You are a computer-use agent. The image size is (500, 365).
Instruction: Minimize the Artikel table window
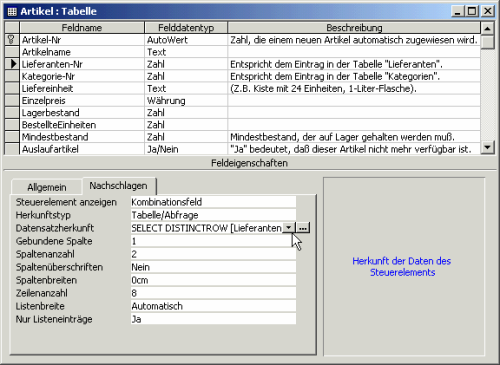(458, 11)
